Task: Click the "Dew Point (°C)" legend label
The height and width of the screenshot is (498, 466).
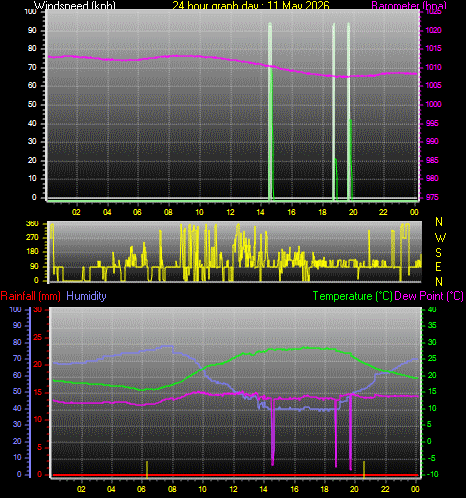Action: (429, 296)
